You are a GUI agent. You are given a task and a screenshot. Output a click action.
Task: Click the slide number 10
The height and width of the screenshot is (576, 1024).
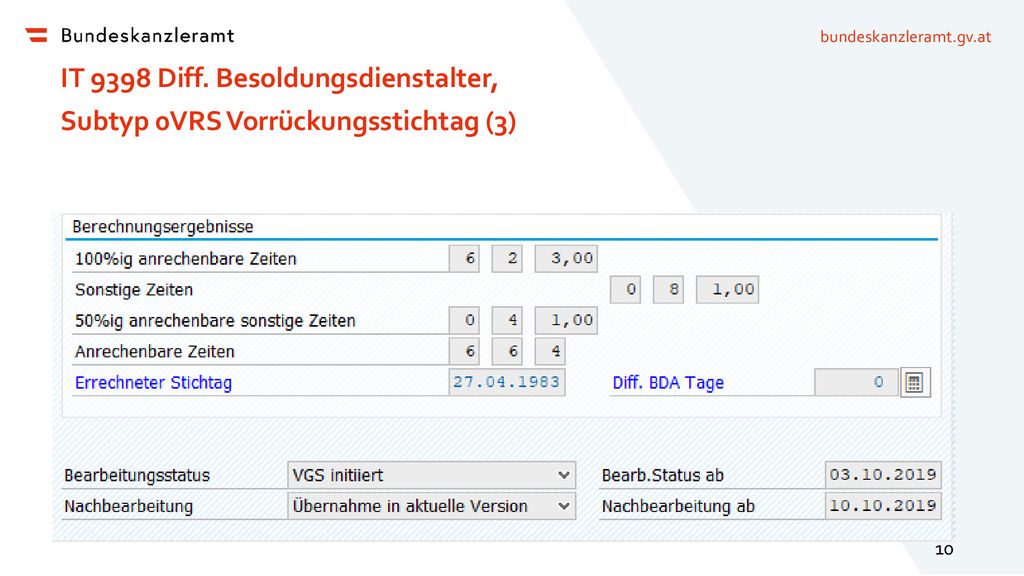click(944, 550)
